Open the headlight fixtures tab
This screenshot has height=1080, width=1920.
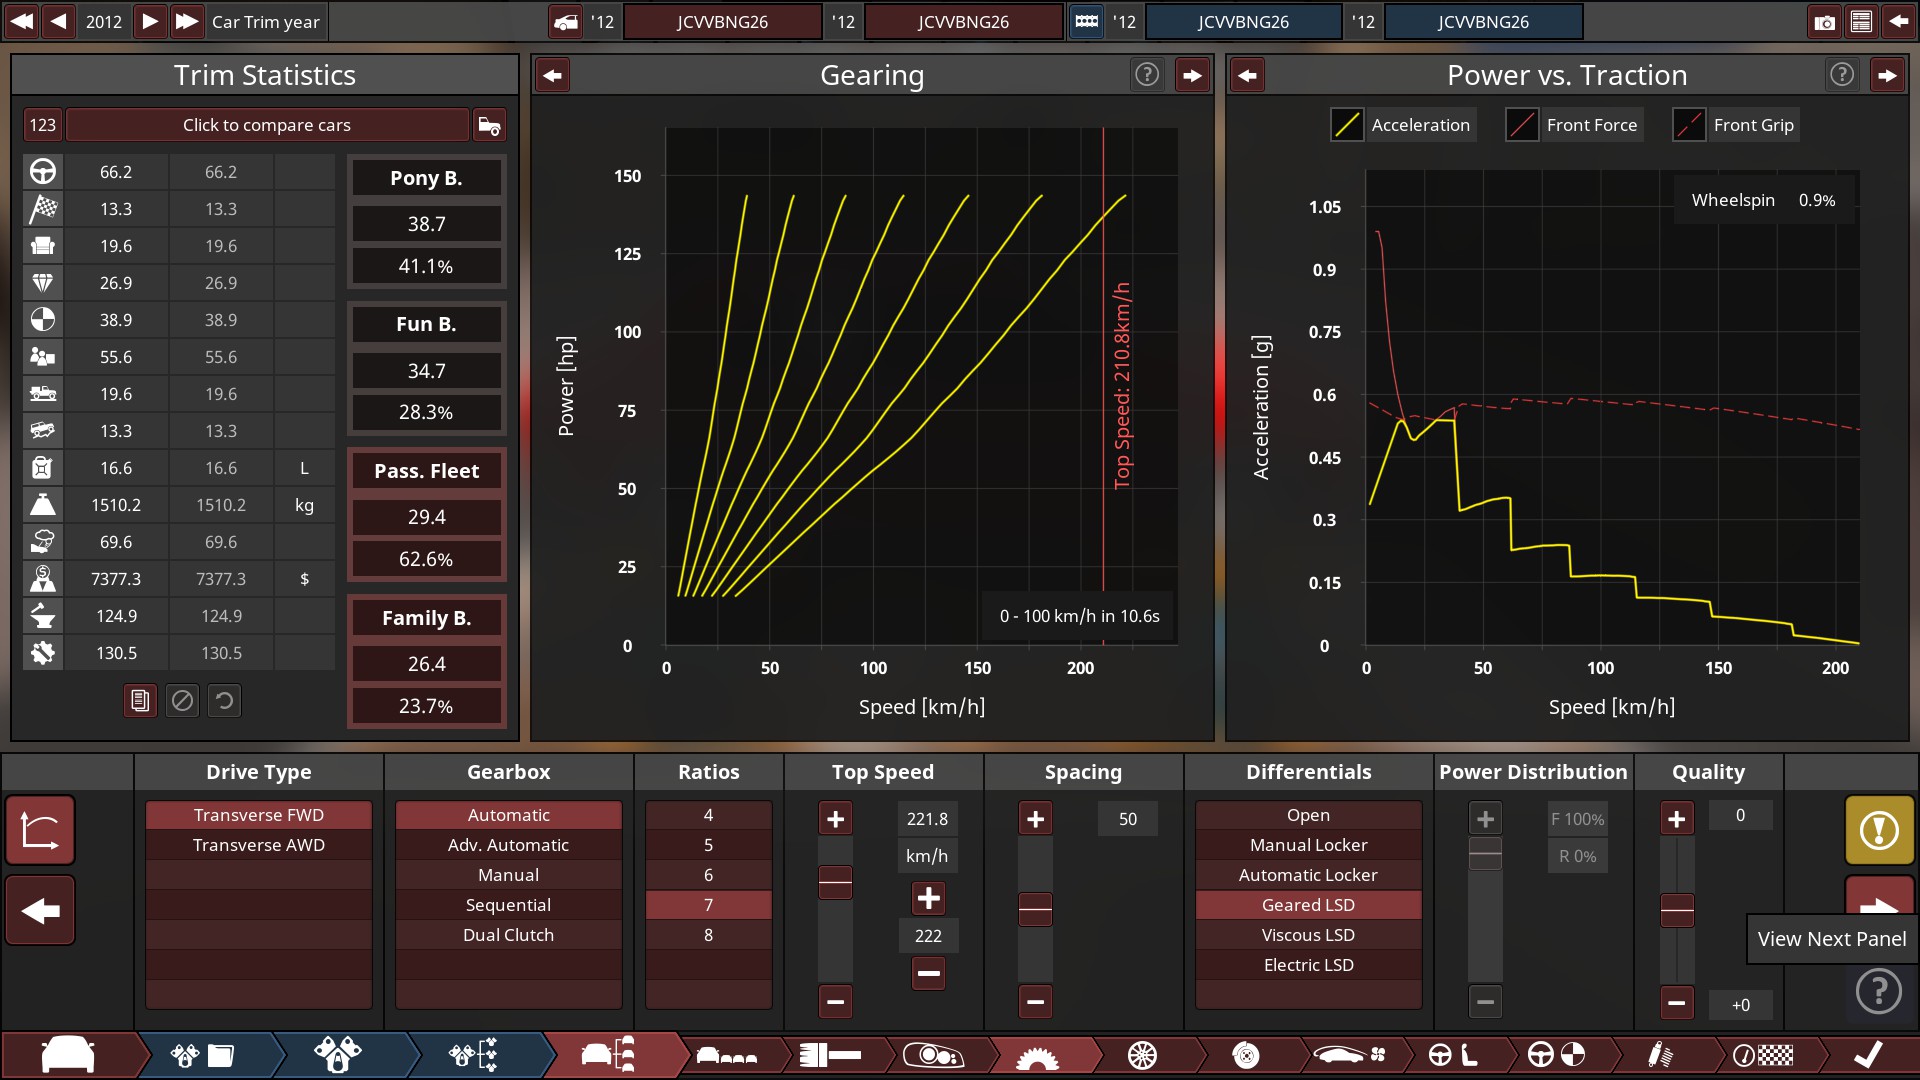932,1055
